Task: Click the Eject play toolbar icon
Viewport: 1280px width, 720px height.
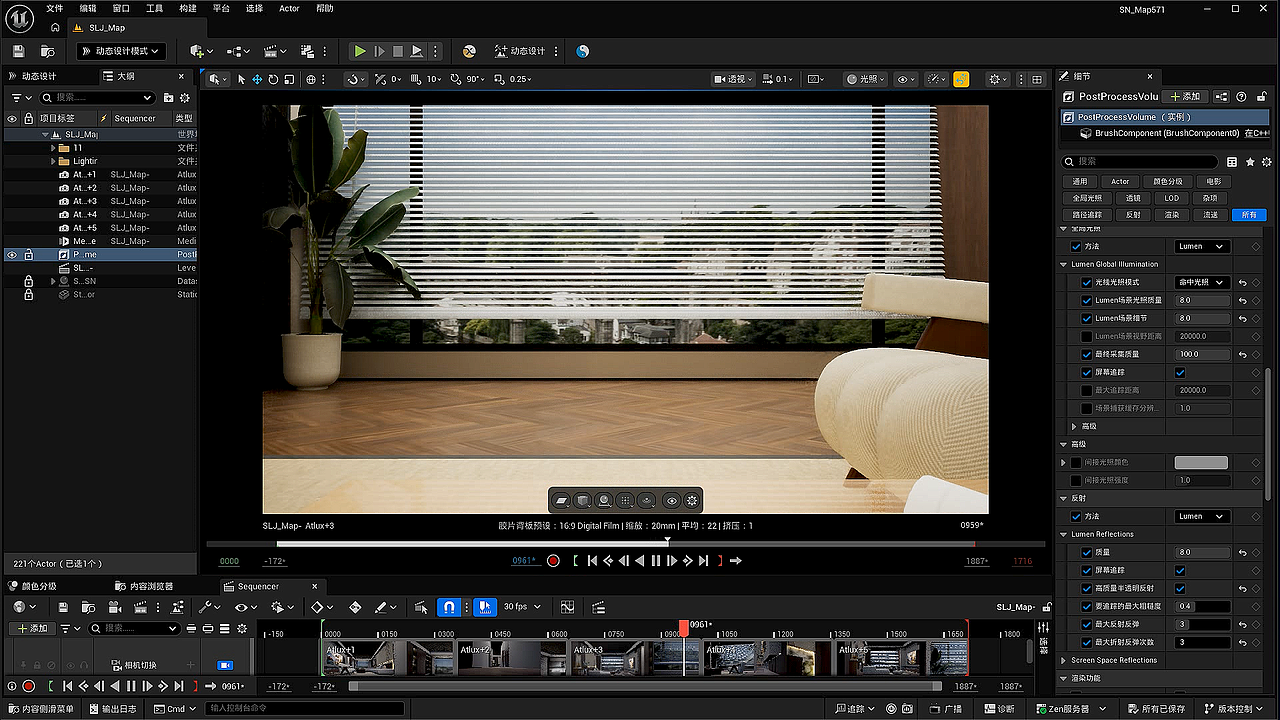Action: [417, 51]
